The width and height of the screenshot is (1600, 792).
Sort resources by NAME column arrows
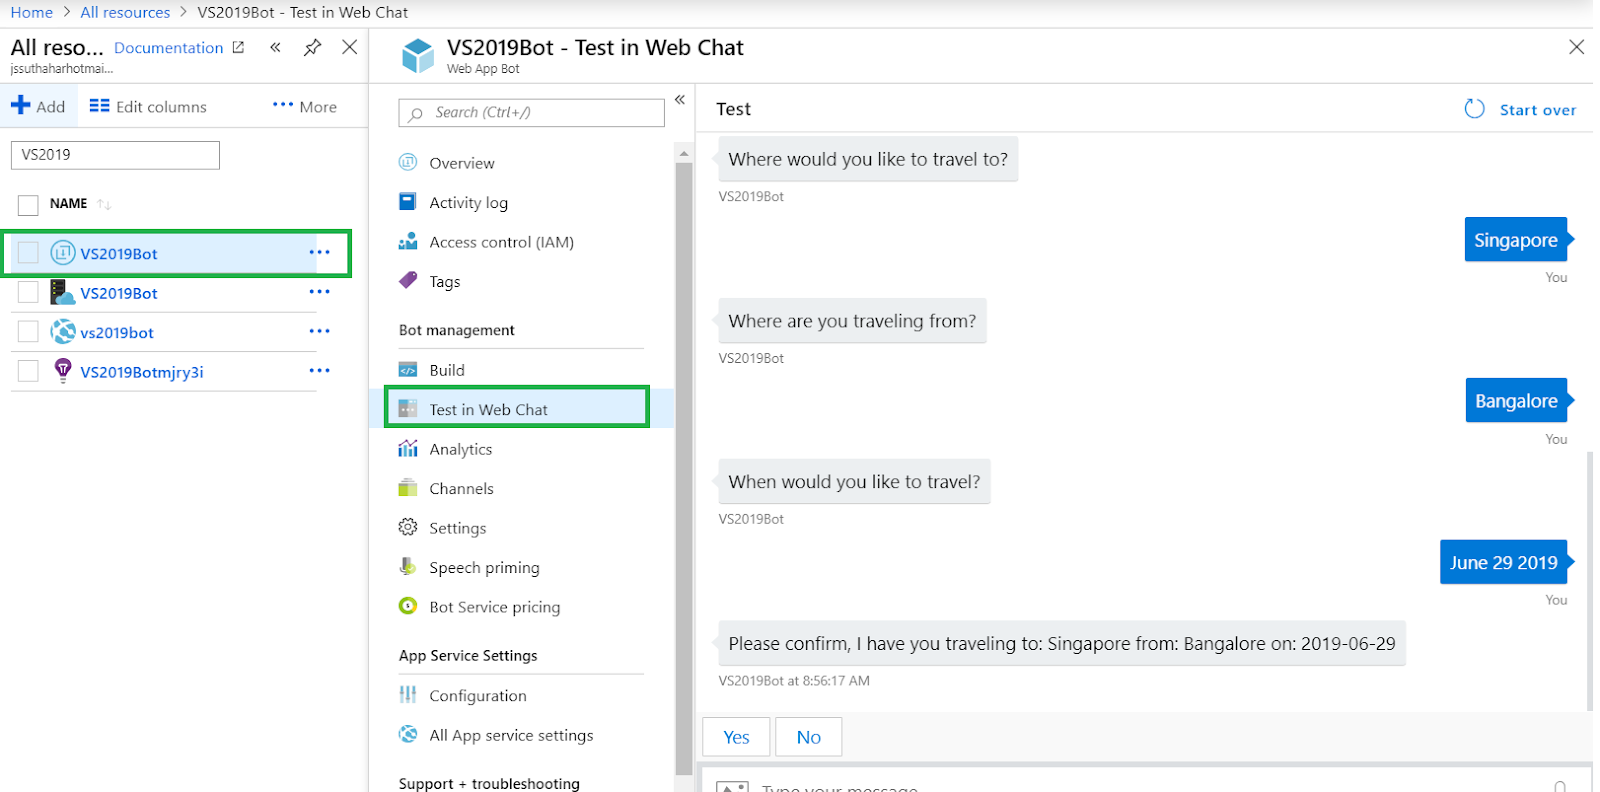click(x=104, y=204)
